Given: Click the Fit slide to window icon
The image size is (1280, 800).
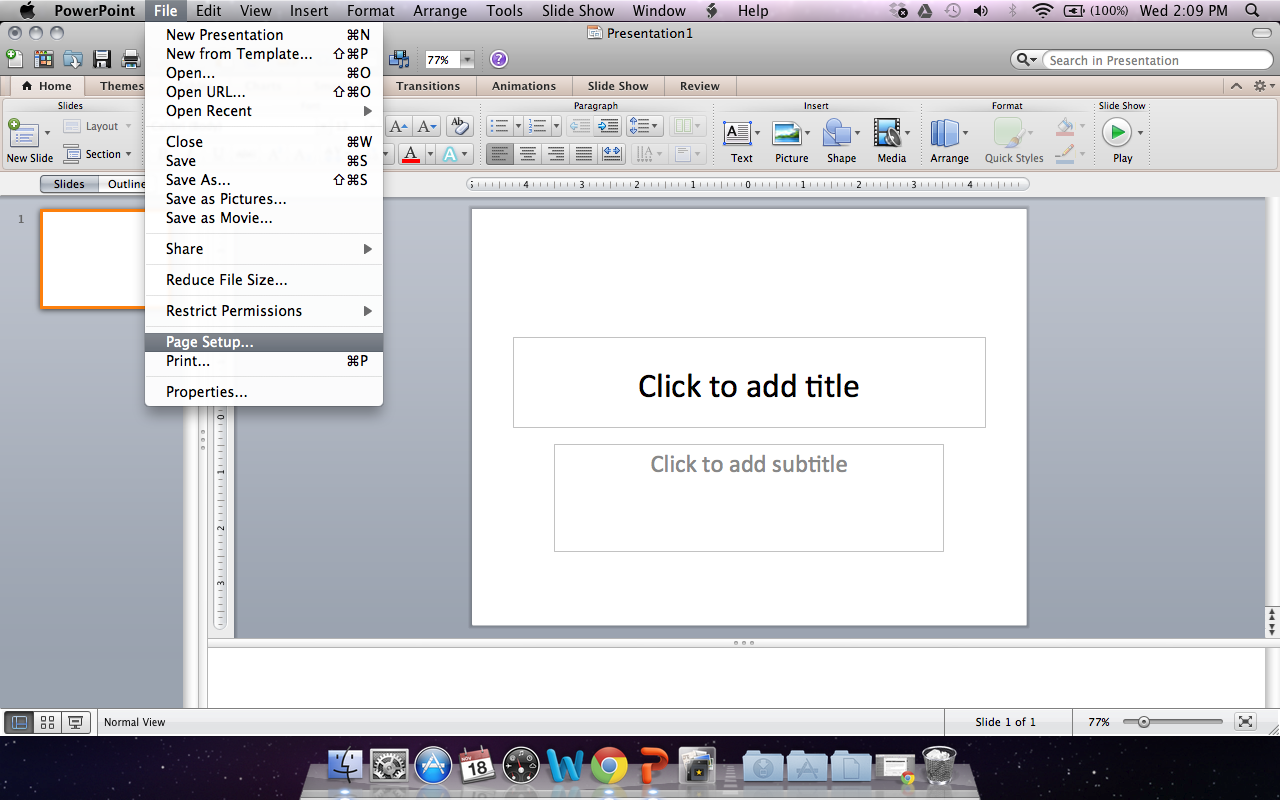Looking at the screenshot, I should pos(1245,721).
